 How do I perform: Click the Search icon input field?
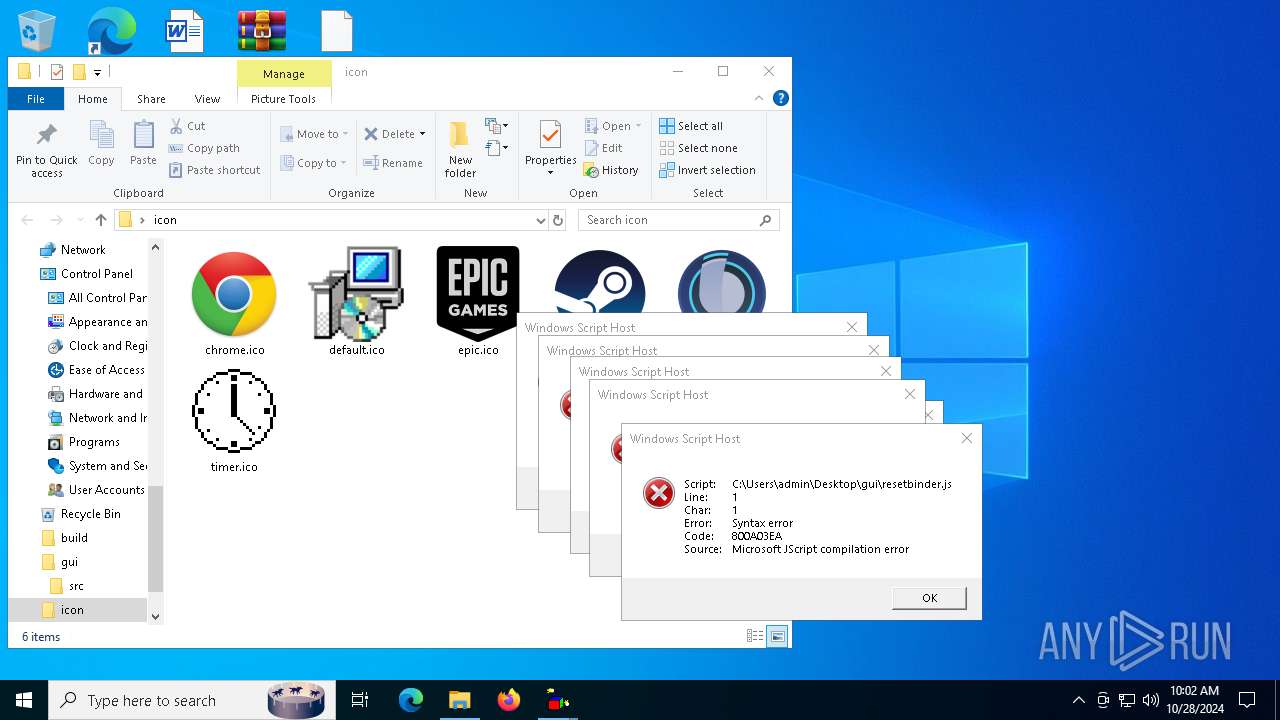coord(678,220)
